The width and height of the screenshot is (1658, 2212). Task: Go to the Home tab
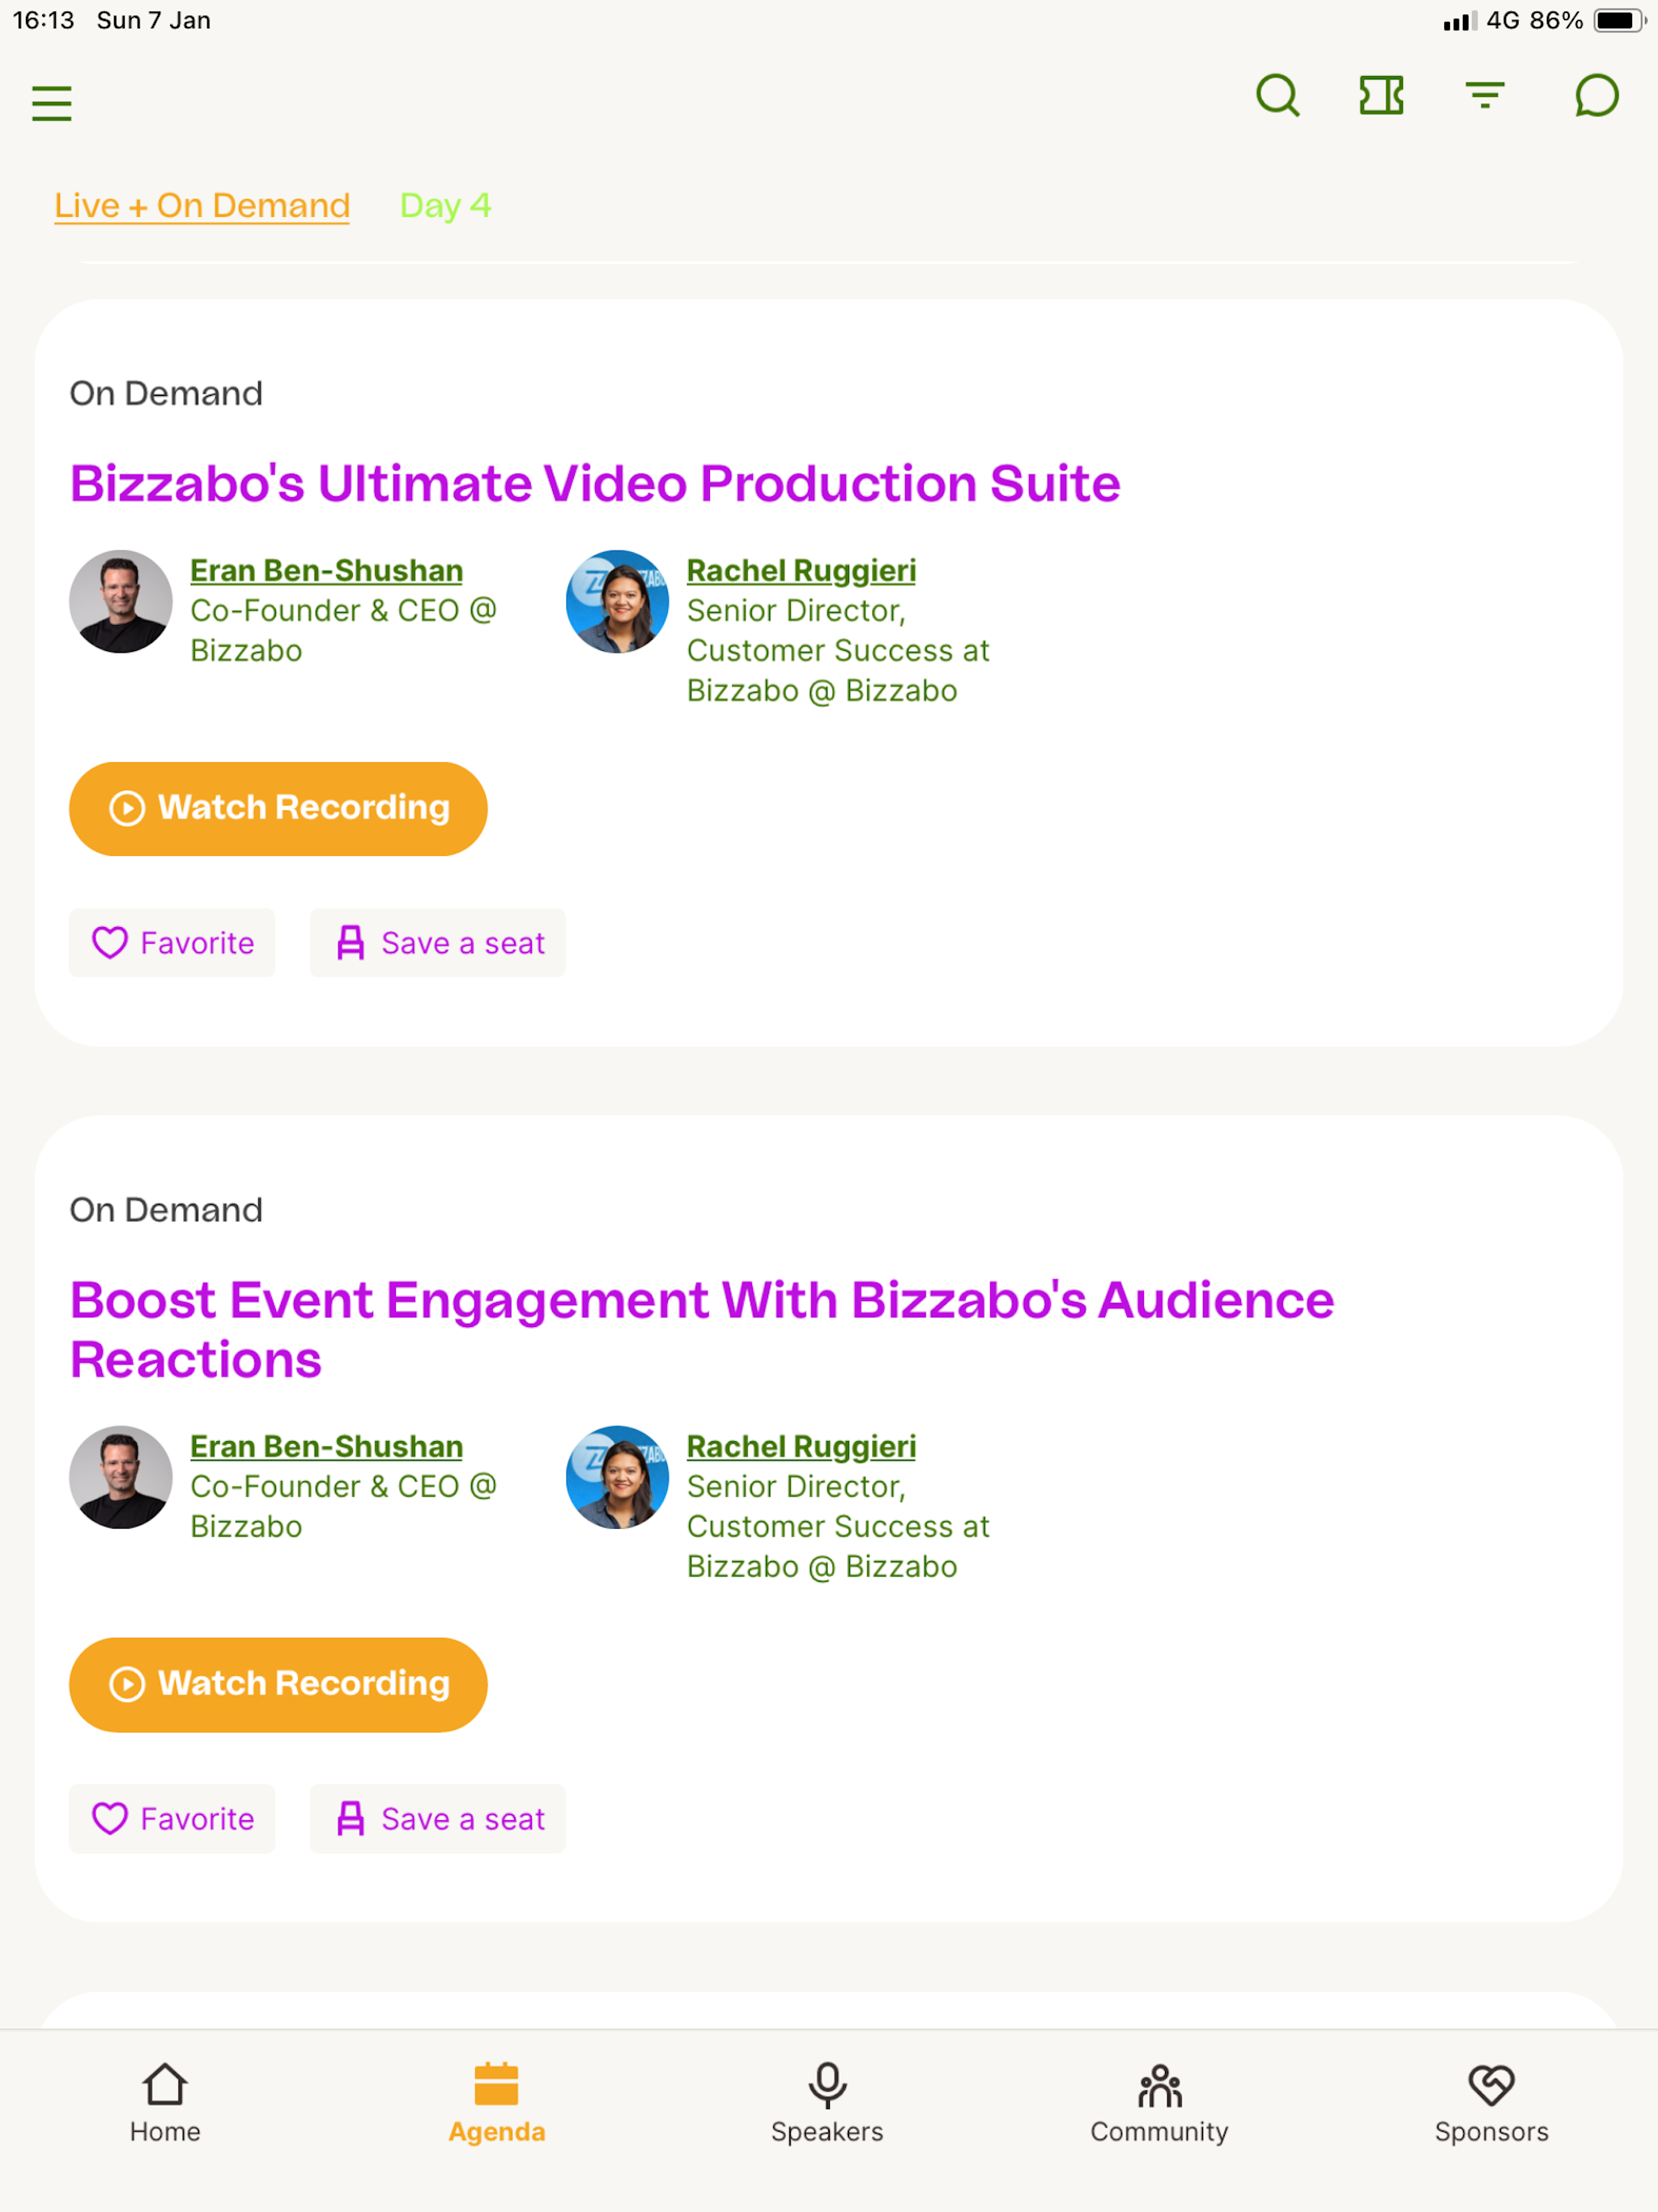point(165,2104)
